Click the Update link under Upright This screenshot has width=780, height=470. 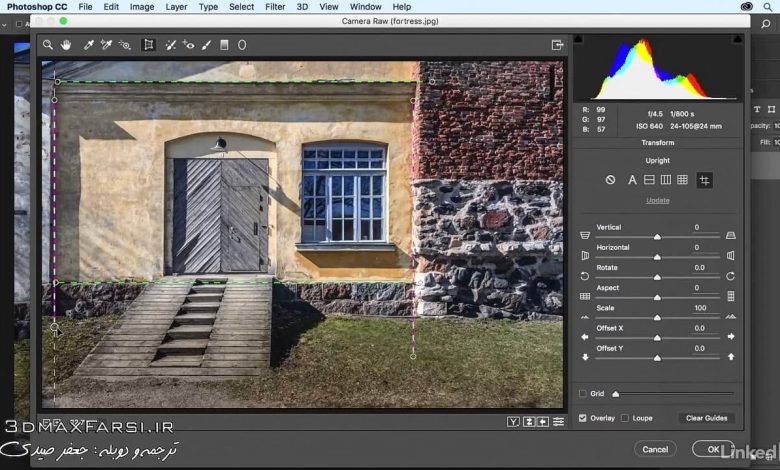(x=658, y=200)
